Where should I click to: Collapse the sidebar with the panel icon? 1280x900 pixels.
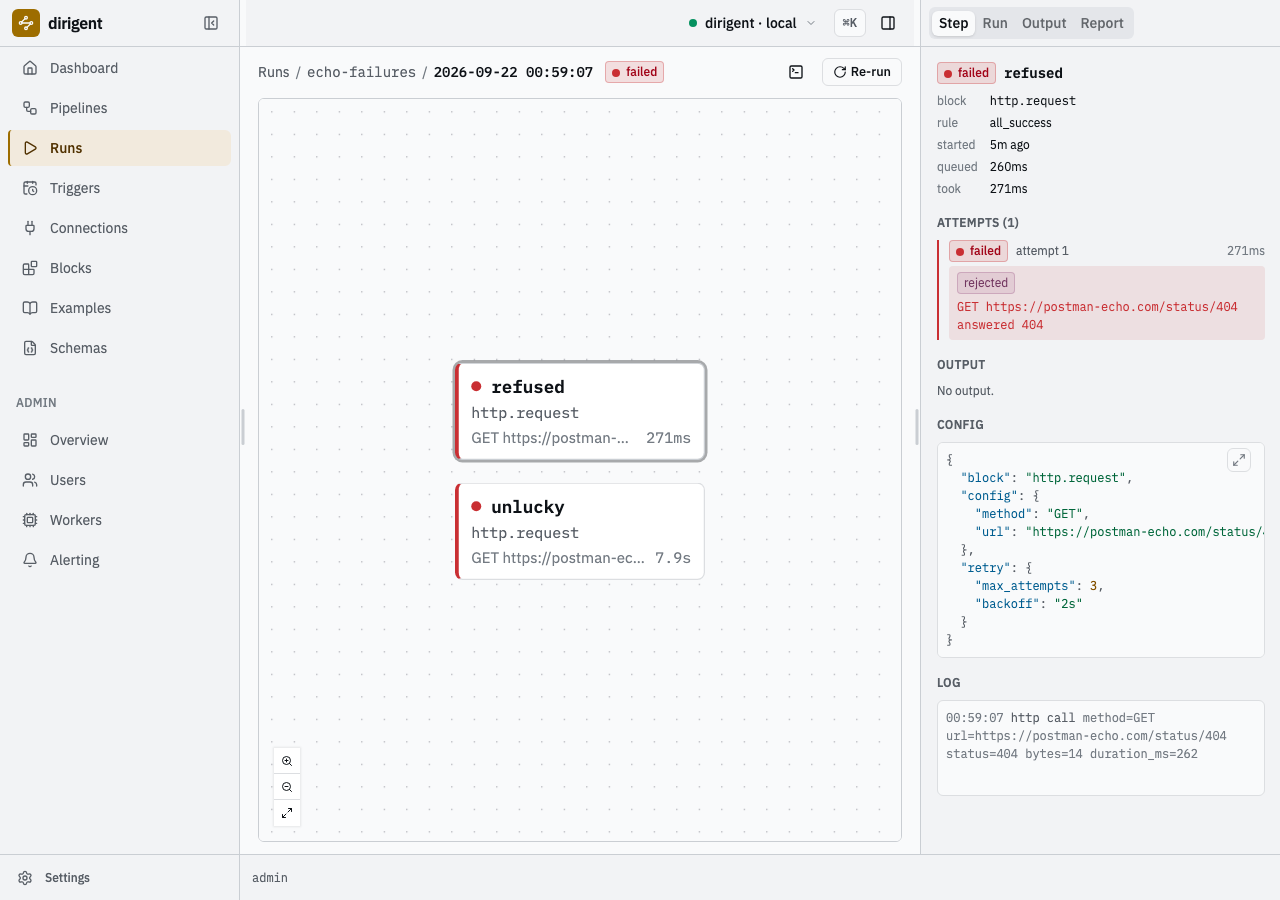(211, 23)
